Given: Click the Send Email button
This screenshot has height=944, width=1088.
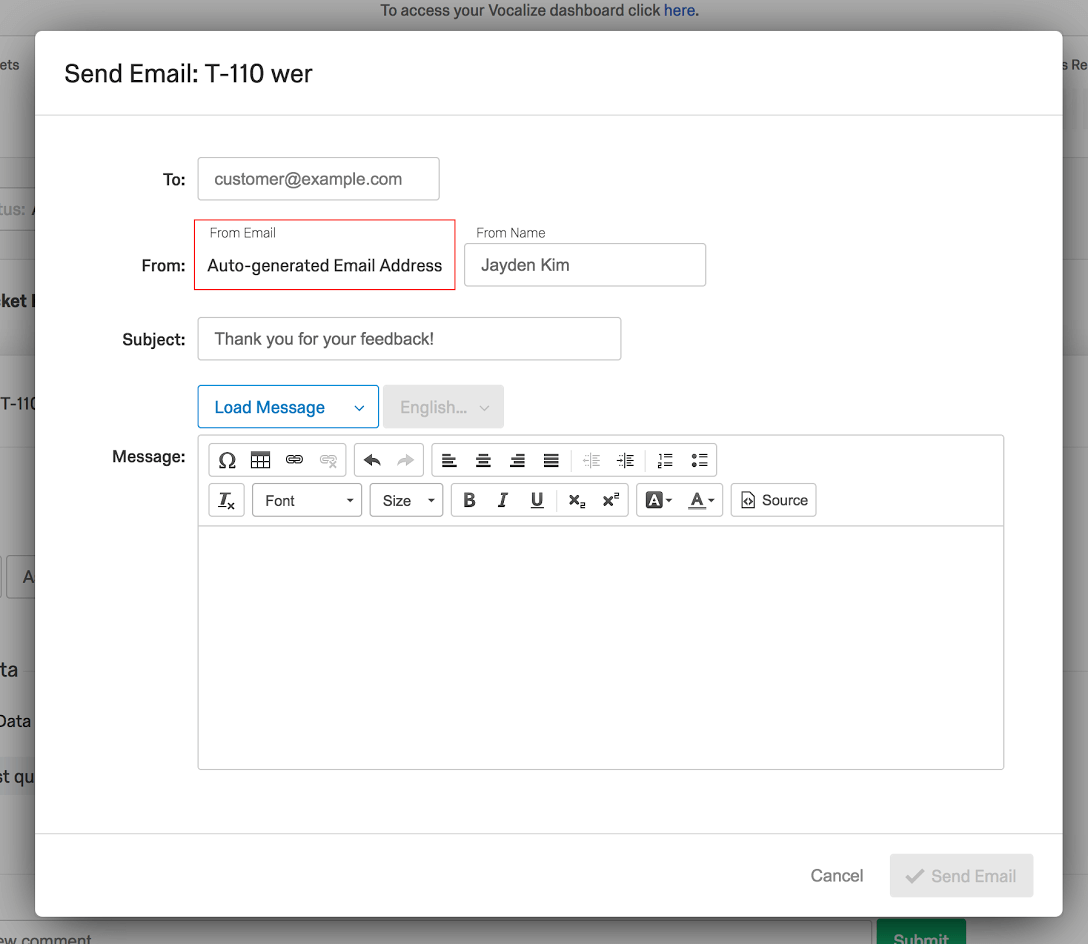Looking at the screenshot, I should coord(962,876).
